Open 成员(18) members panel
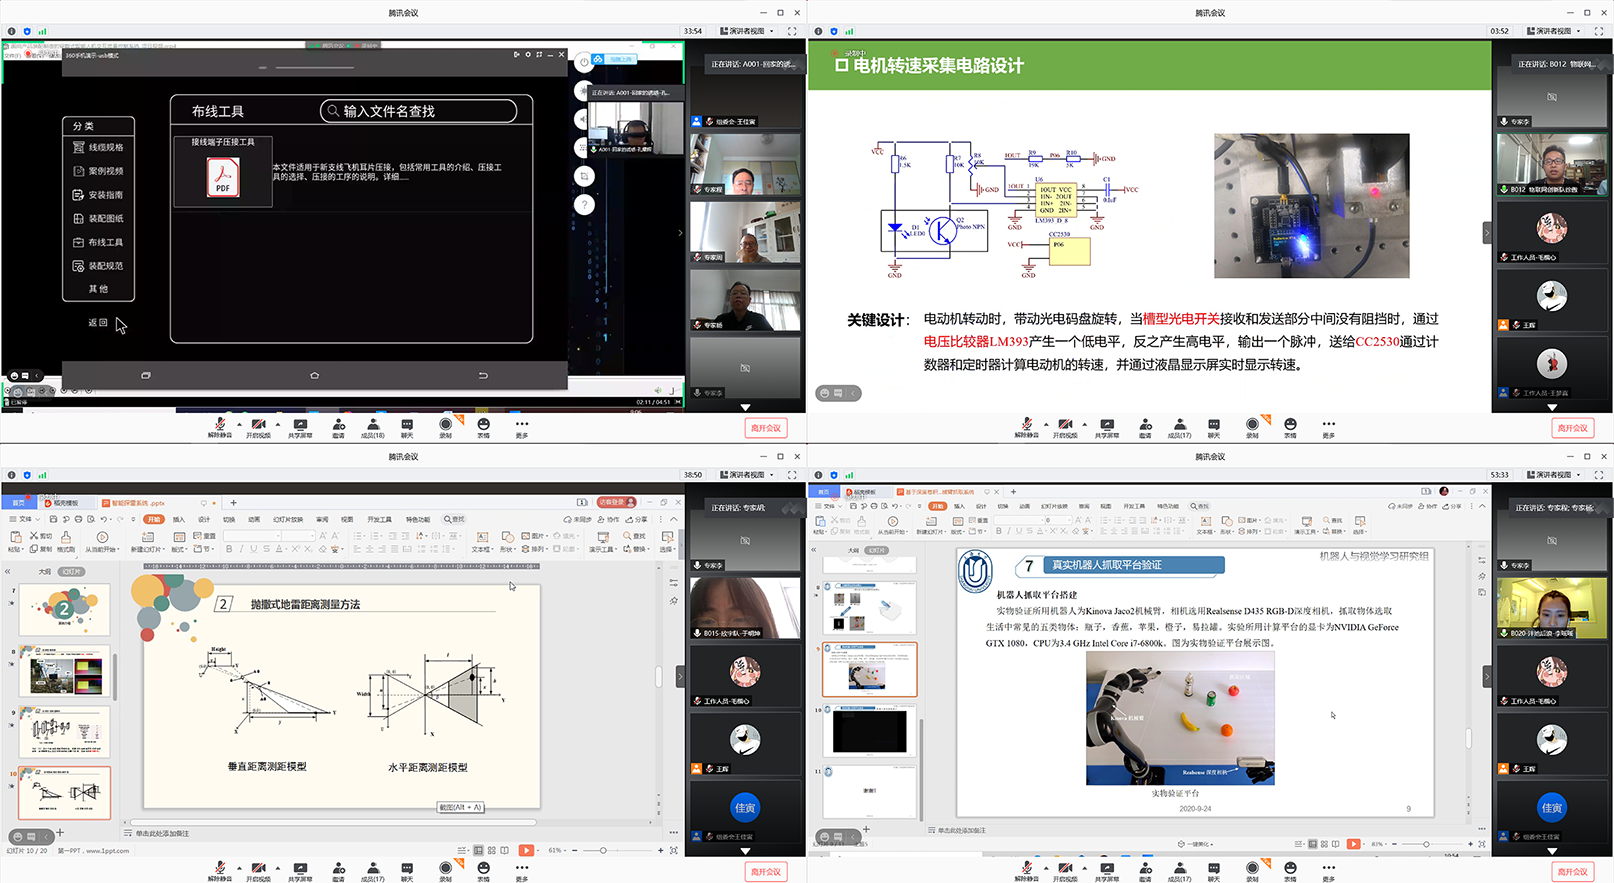The image size is (1614, 883). coord(373,428)
